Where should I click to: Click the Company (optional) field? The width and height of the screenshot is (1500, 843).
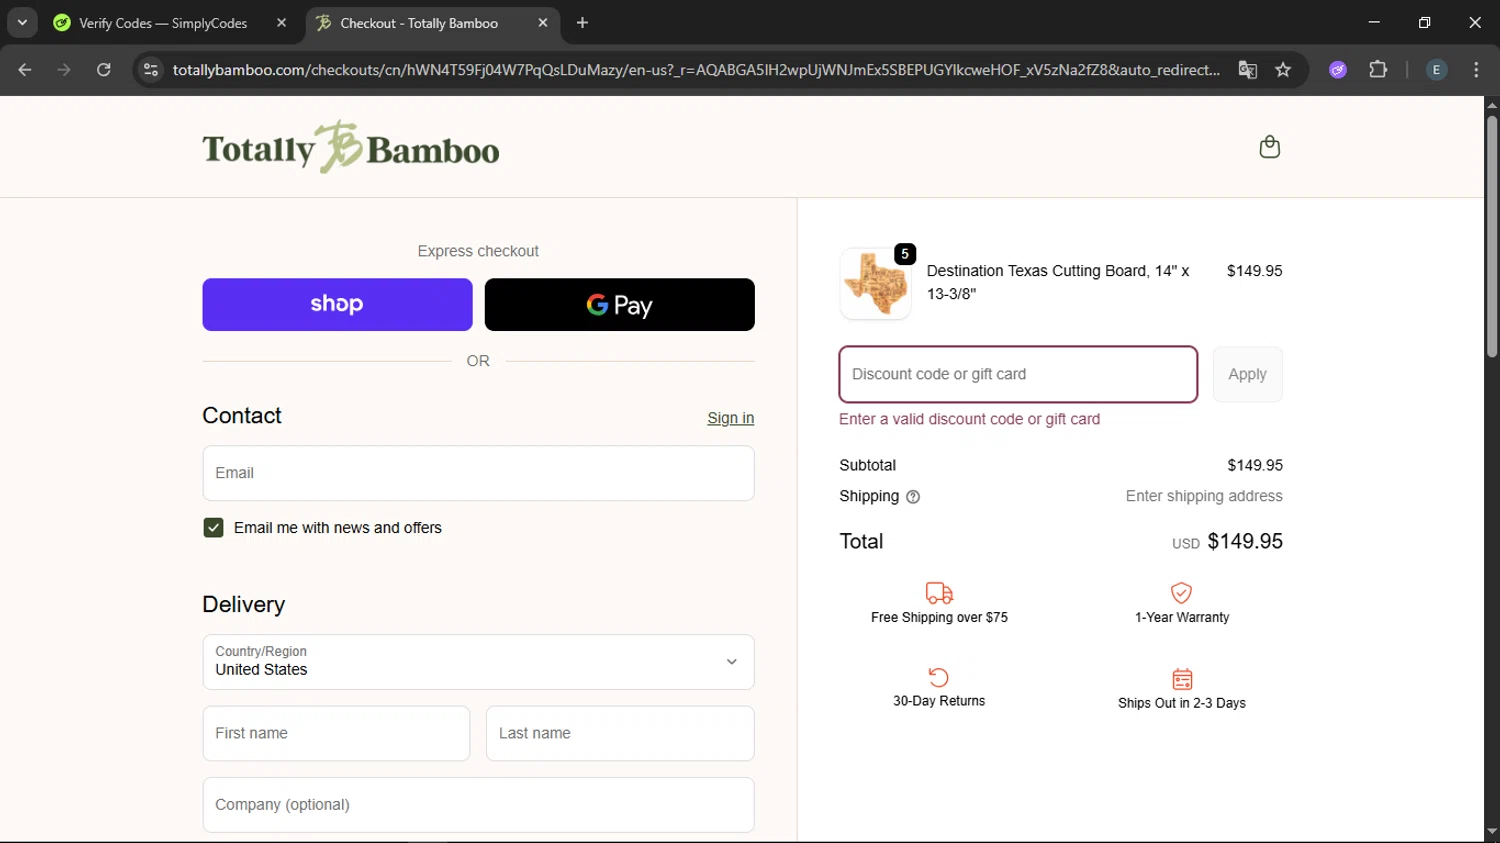478,805
